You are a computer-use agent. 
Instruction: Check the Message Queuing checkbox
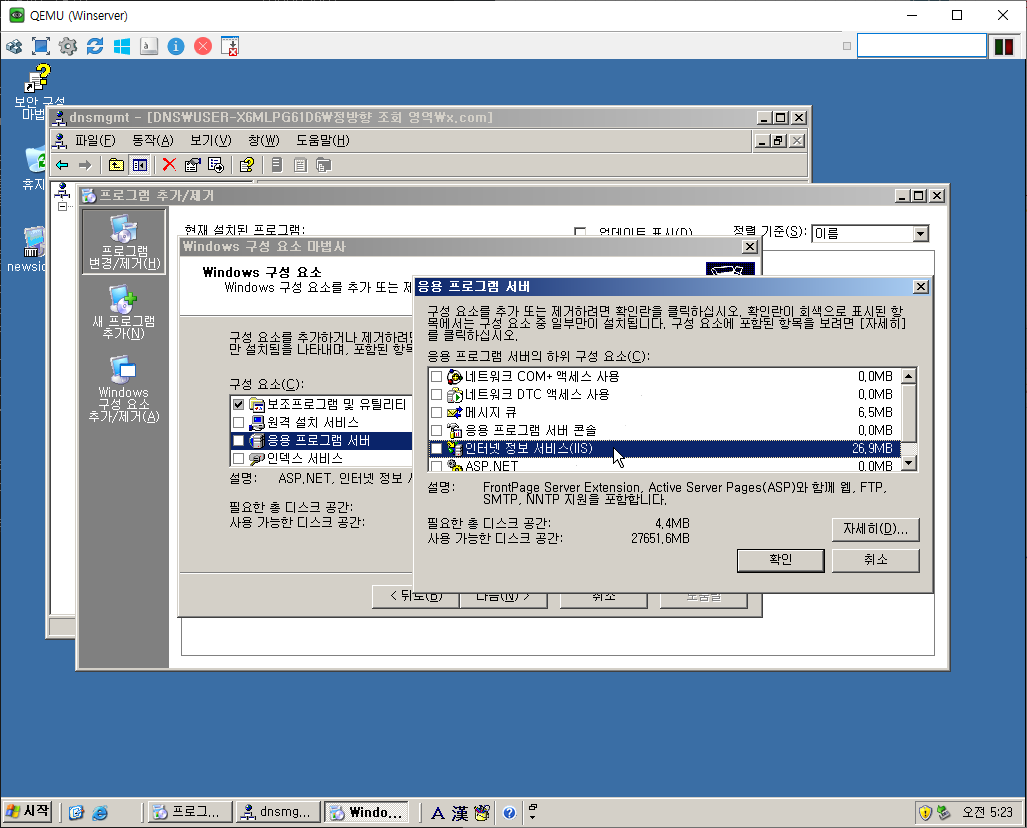pos(436,413)
